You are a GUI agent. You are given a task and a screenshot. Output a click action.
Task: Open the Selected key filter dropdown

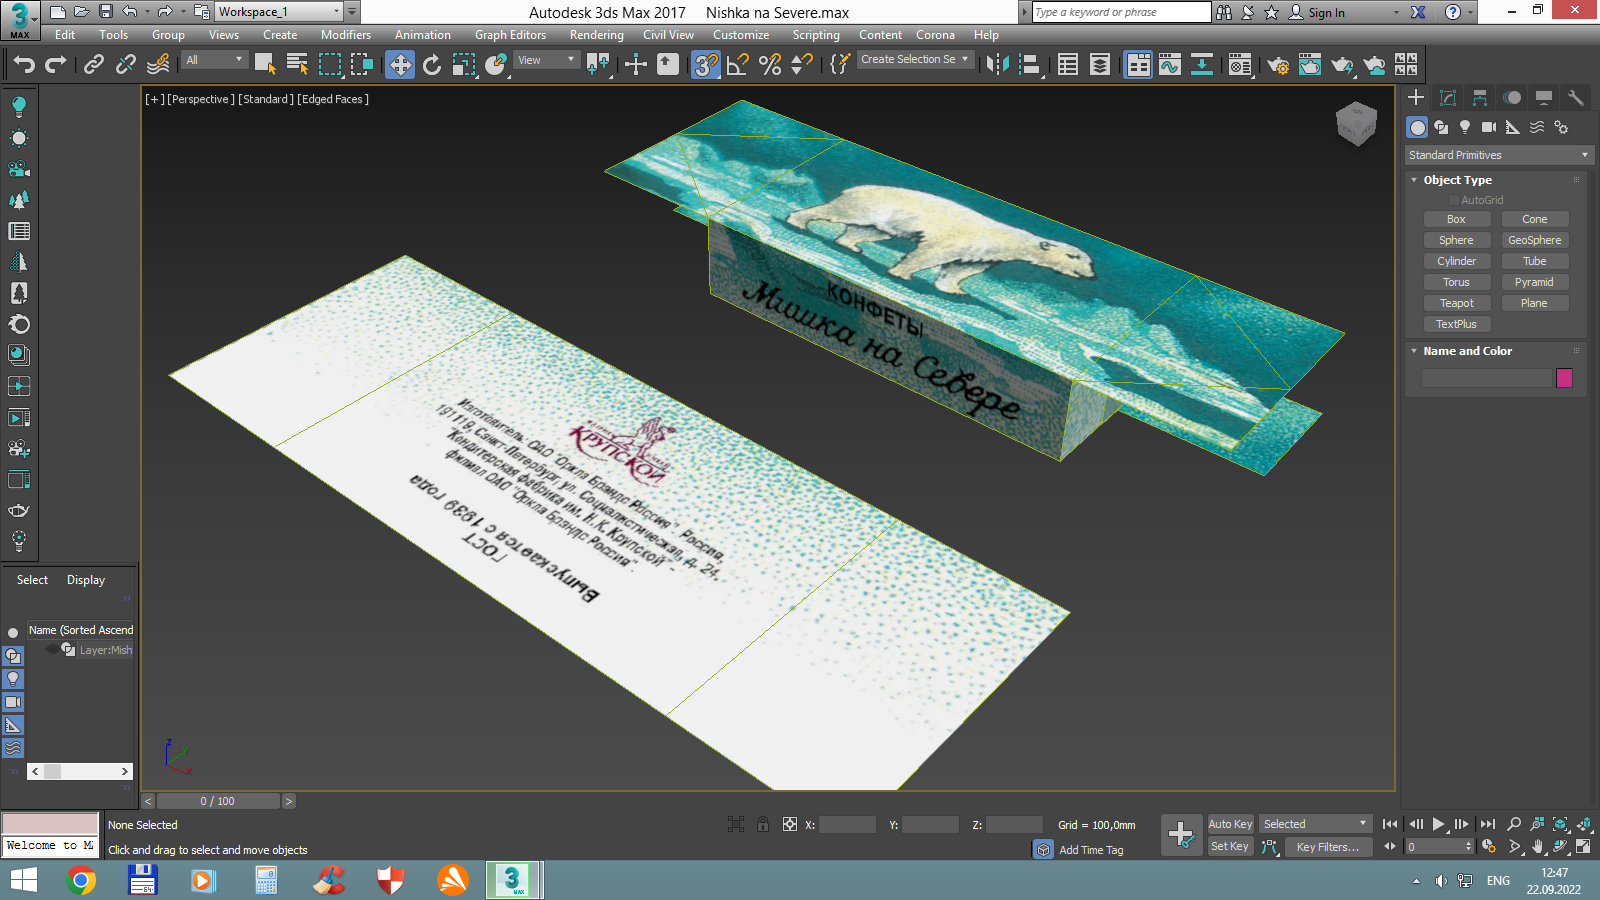click(x=1315, y=824)
